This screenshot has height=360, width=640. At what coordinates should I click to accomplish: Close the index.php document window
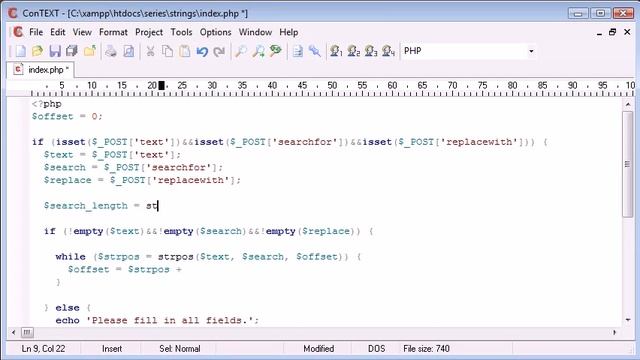coord(627,32)
